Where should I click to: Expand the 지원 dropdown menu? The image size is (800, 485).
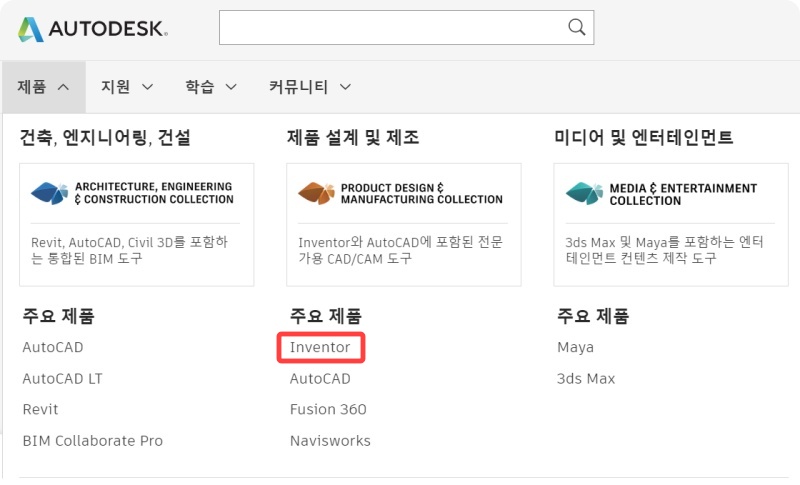point(127,87)
